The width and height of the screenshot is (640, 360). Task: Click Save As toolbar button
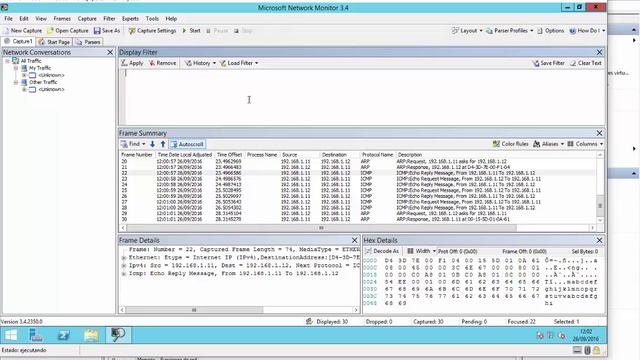(107, 31)
